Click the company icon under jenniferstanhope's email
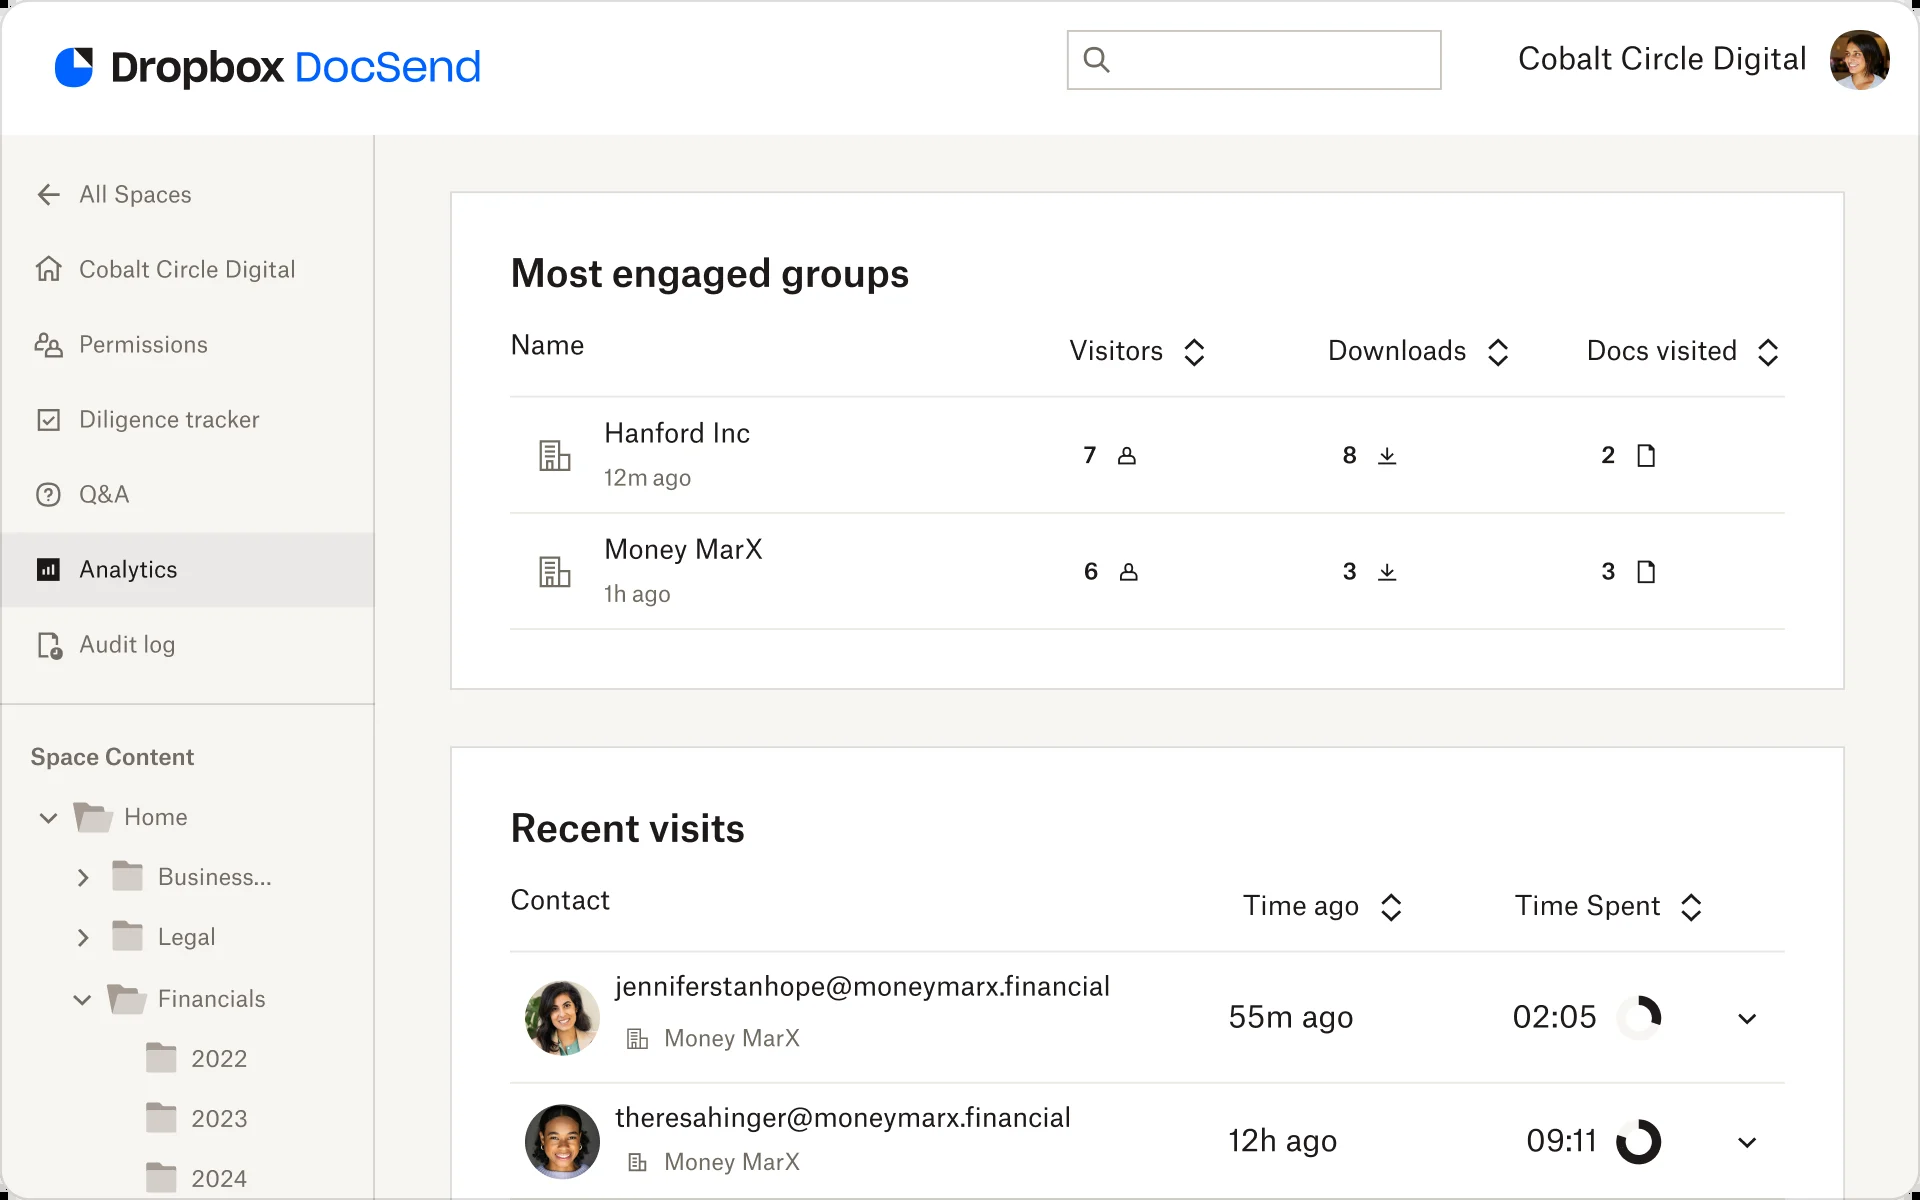This screenshot has height=1200, width=1920. (637, 1039)
